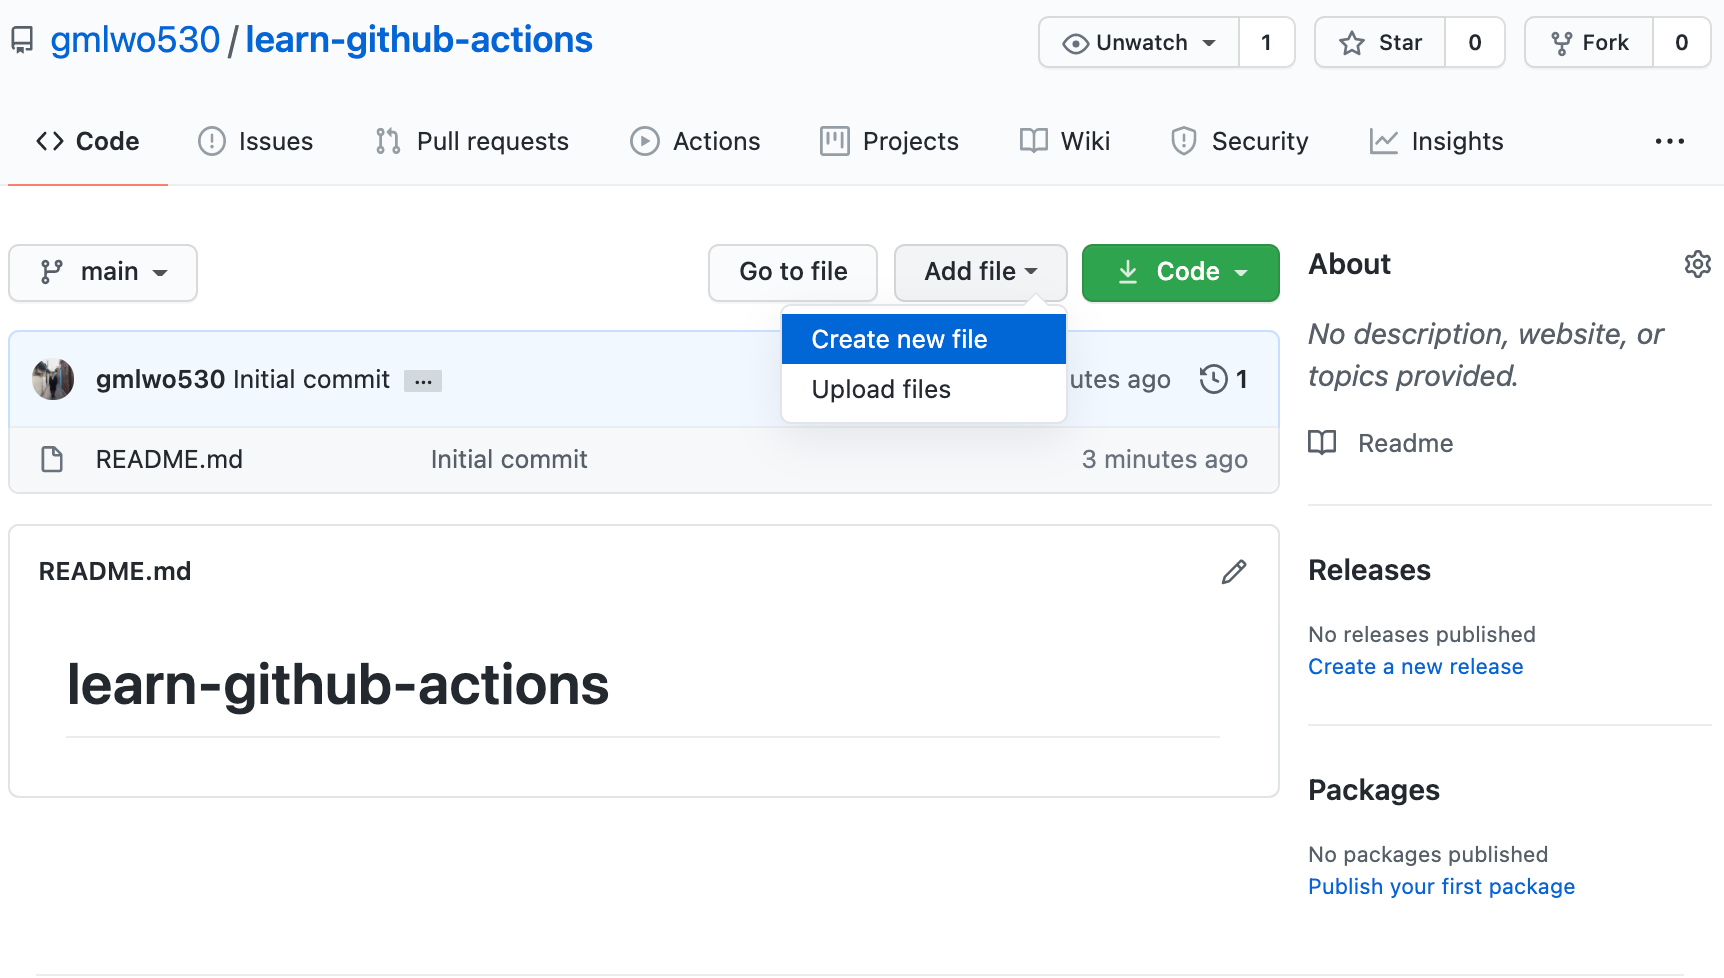
Task: Click the branch icon in the main selector
Action: click(52, 271)
